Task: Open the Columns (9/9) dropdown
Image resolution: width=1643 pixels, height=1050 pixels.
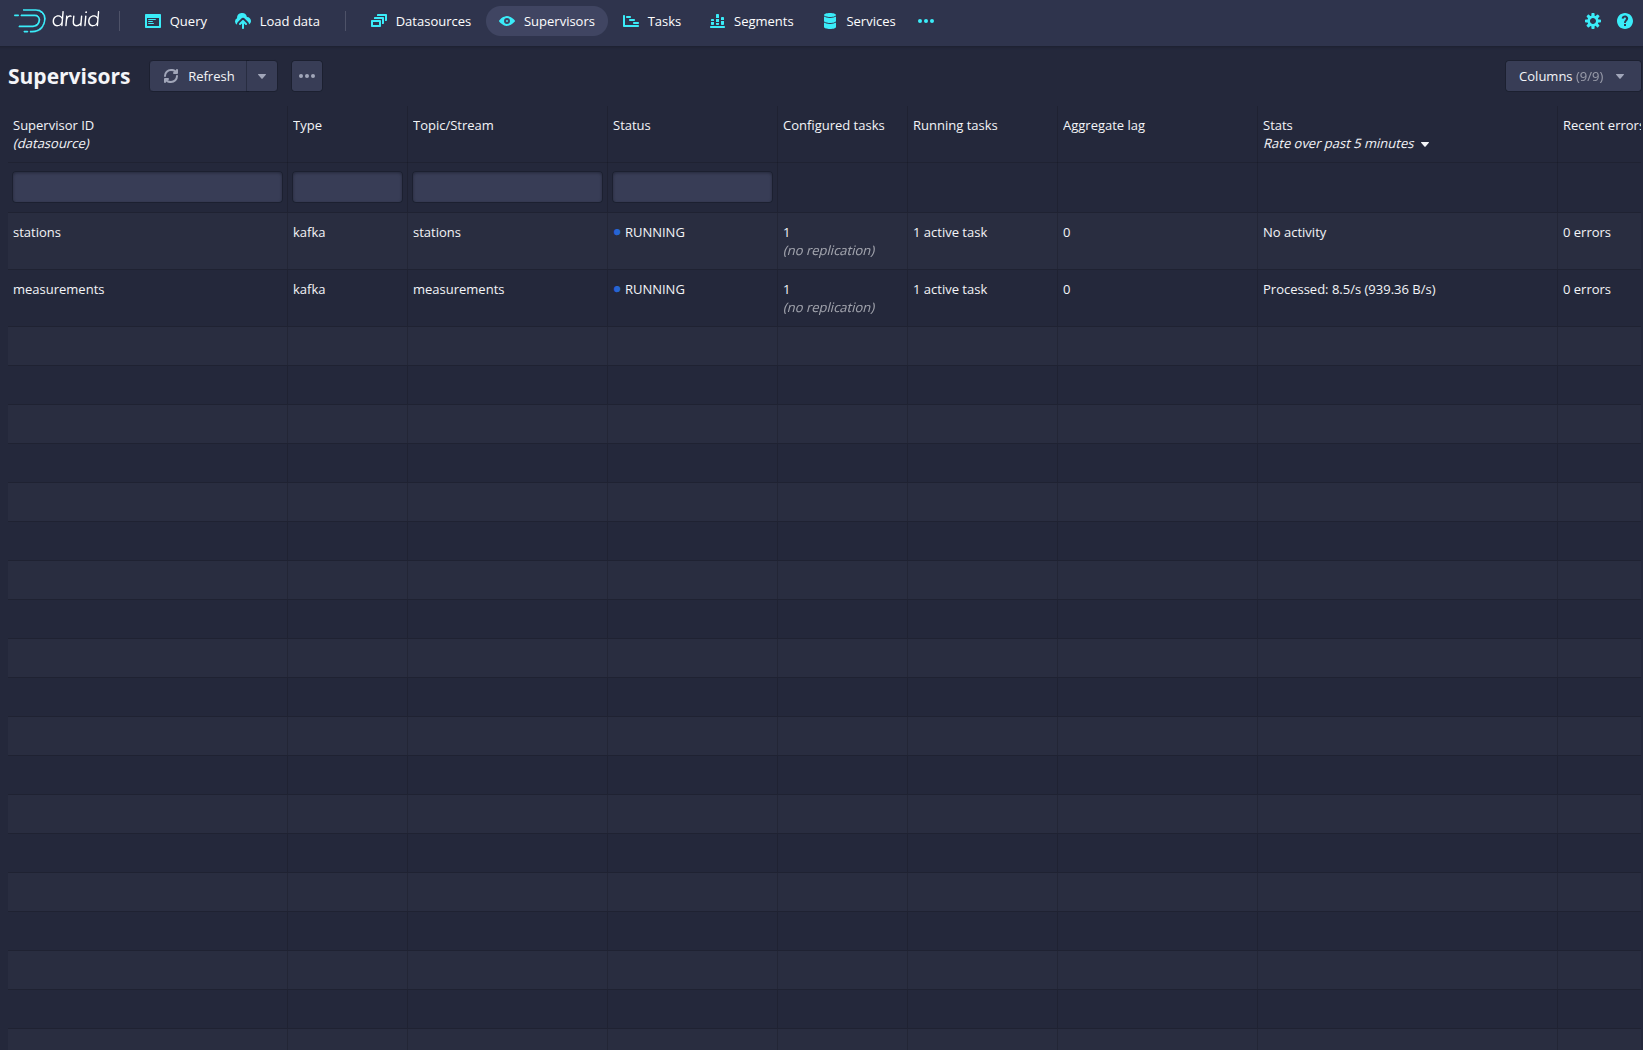Action: (x=1571, y=76)
